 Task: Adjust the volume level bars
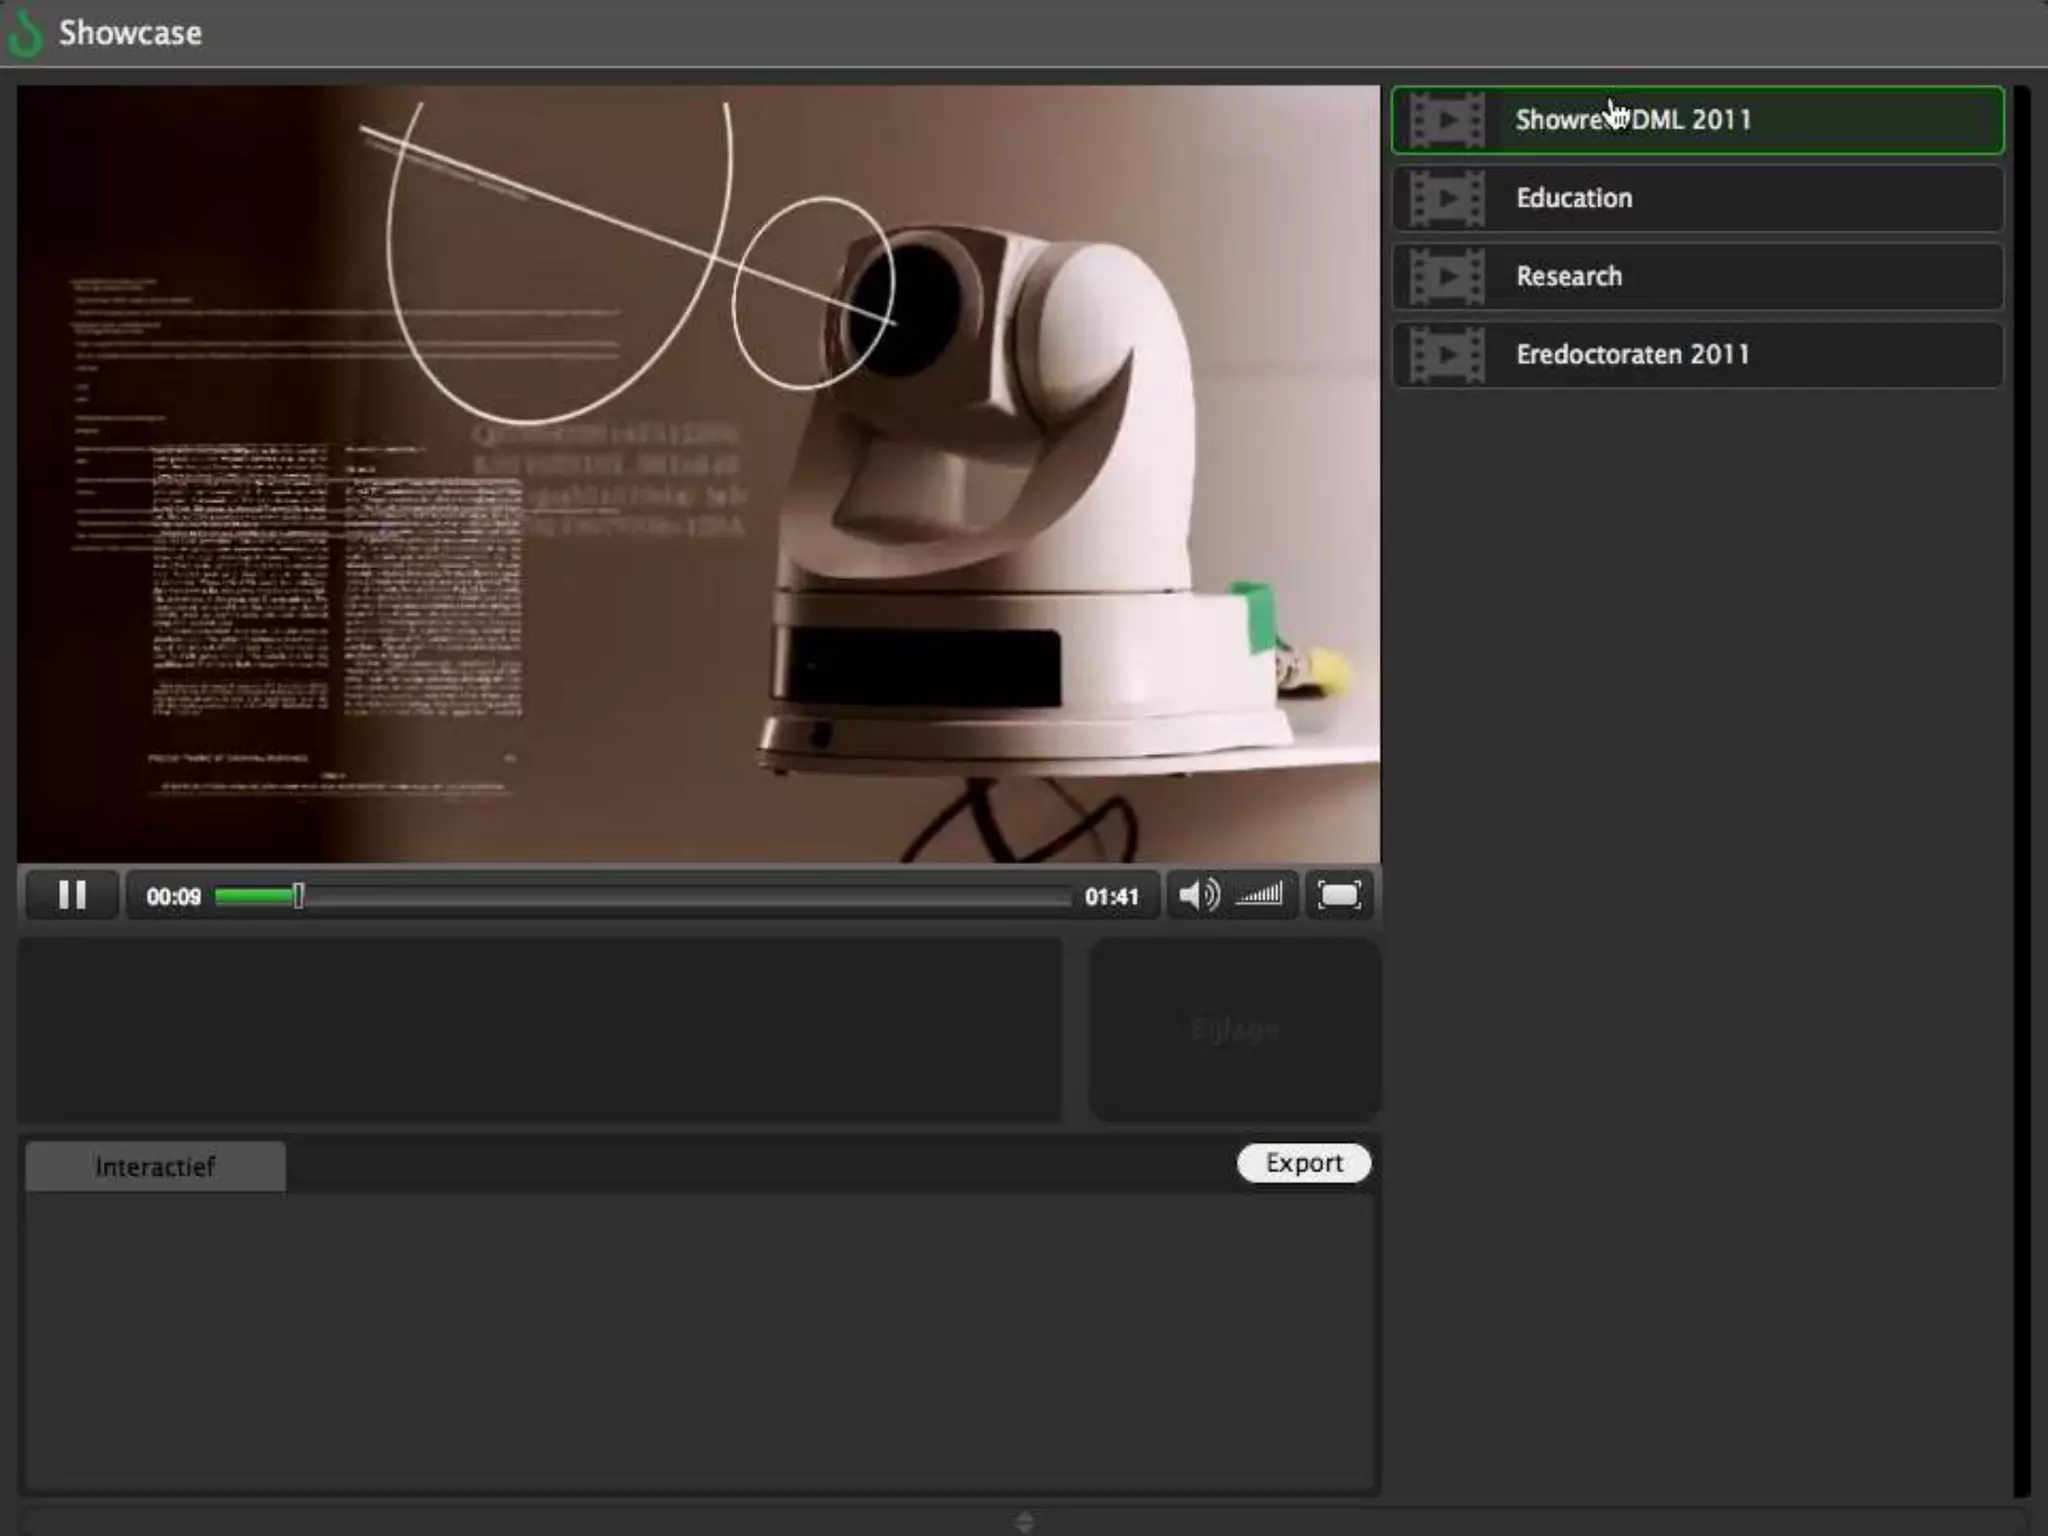1260,895
